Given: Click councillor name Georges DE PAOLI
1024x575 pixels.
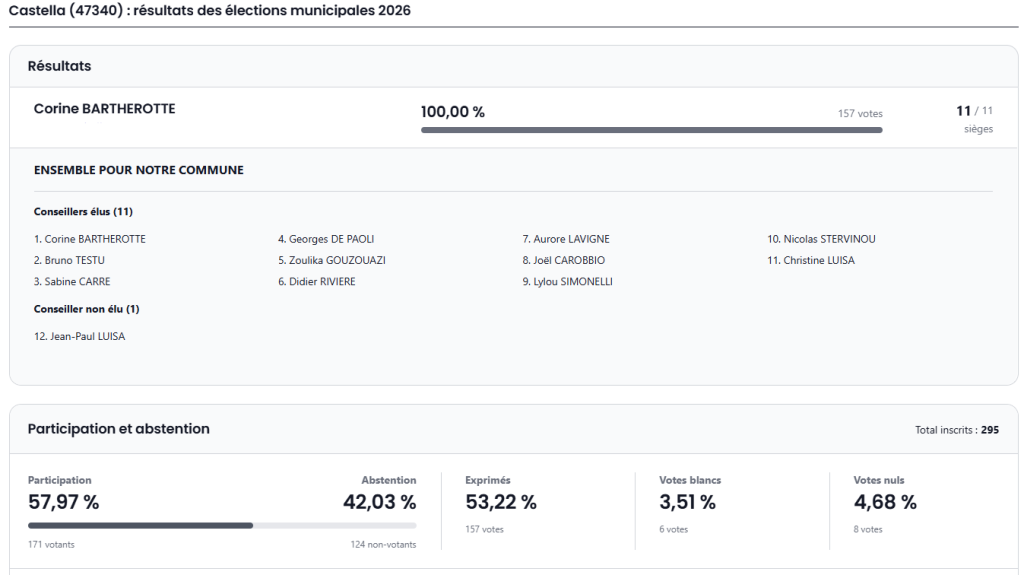Looking at the screenshot, I should click(x=326, y=239).
